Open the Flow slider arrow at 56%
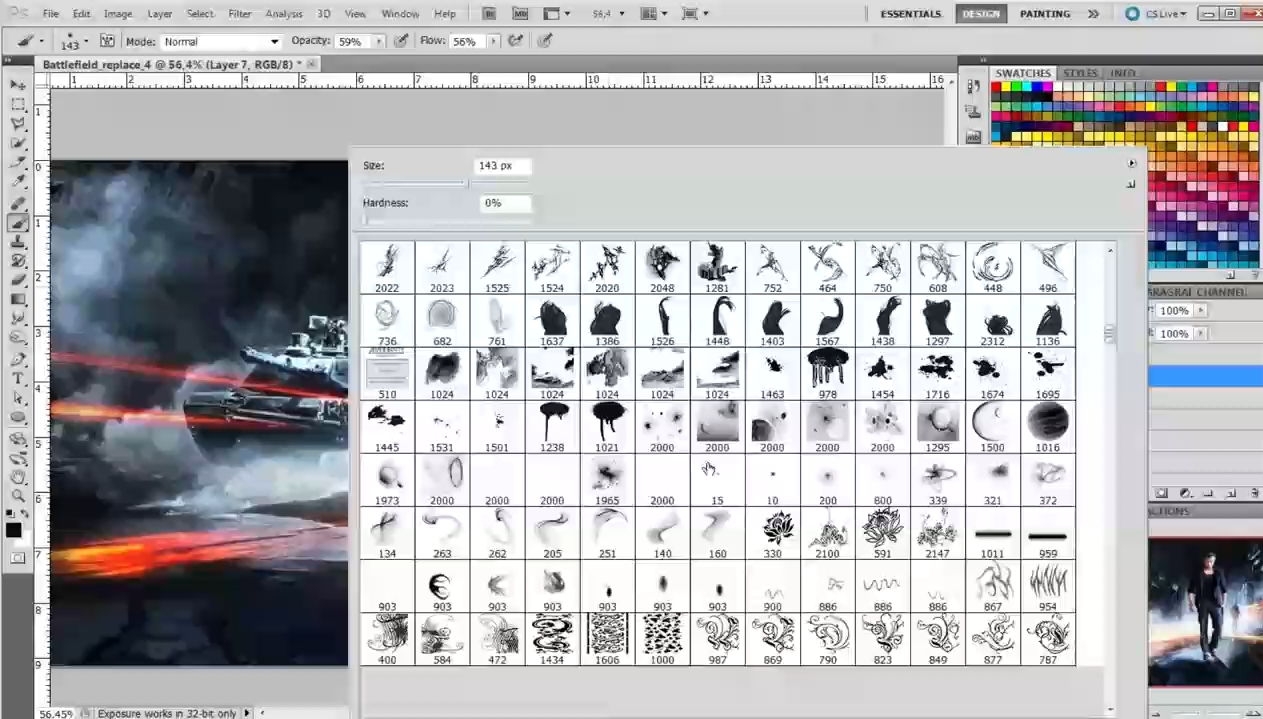 pyautogui.click(x=493, y=42)
